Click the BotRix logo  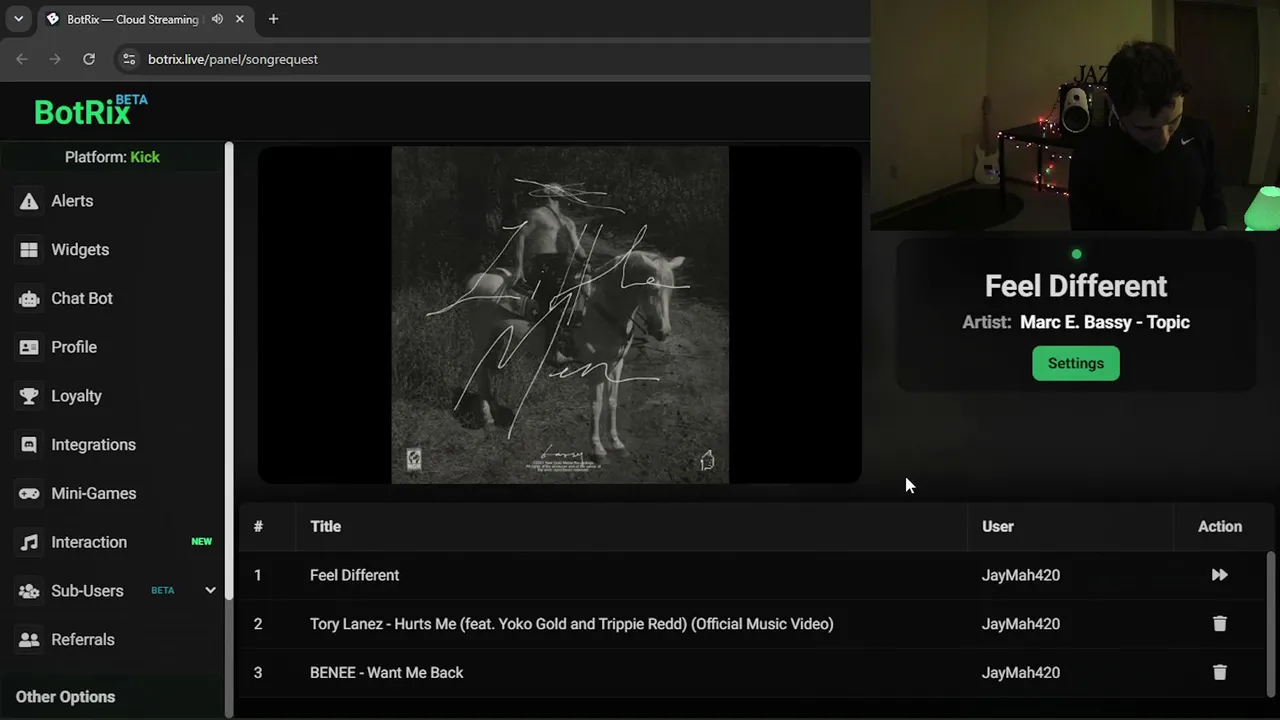click(91, 110)
